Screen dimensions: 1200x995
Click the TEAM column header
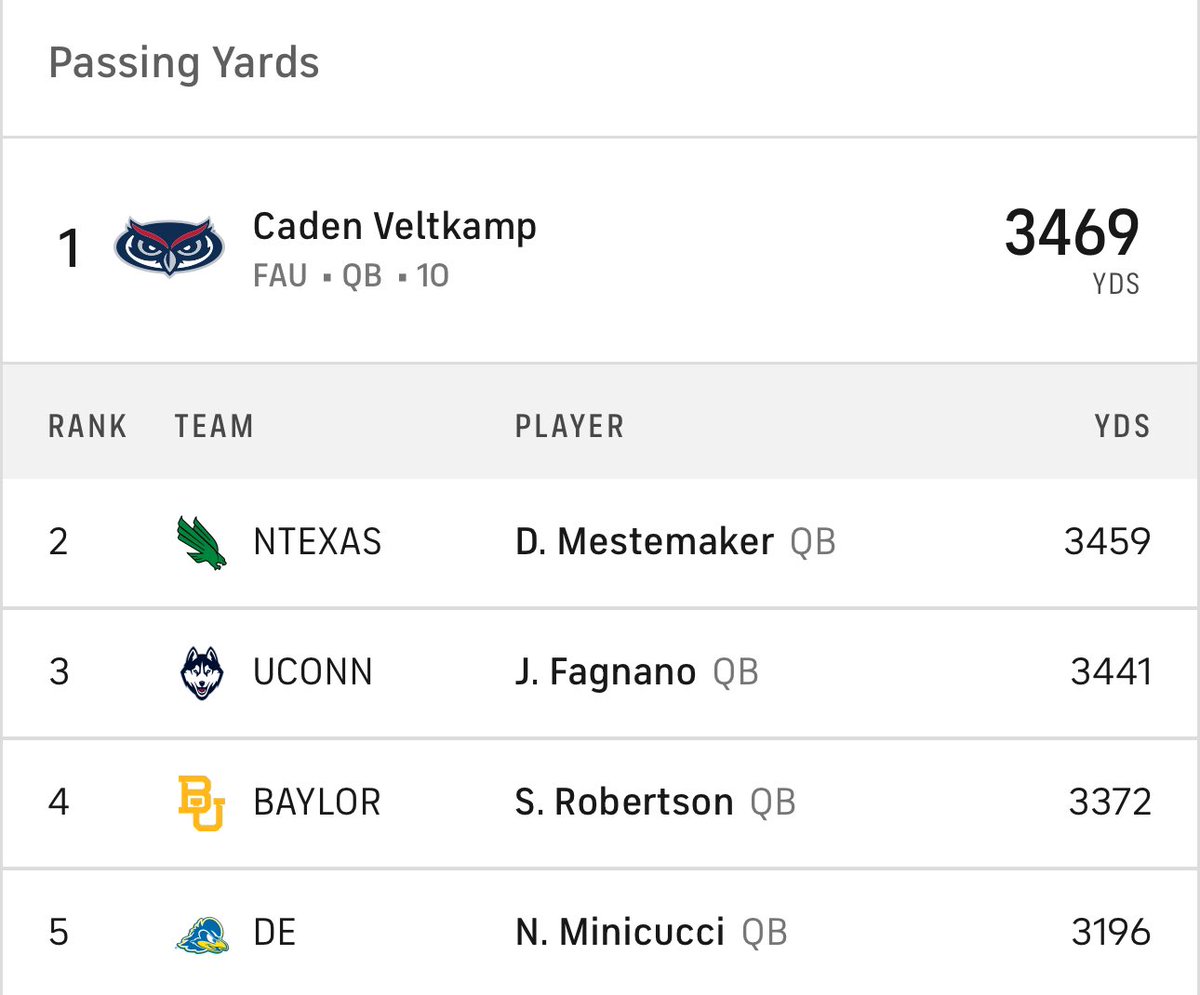[214, 426]
